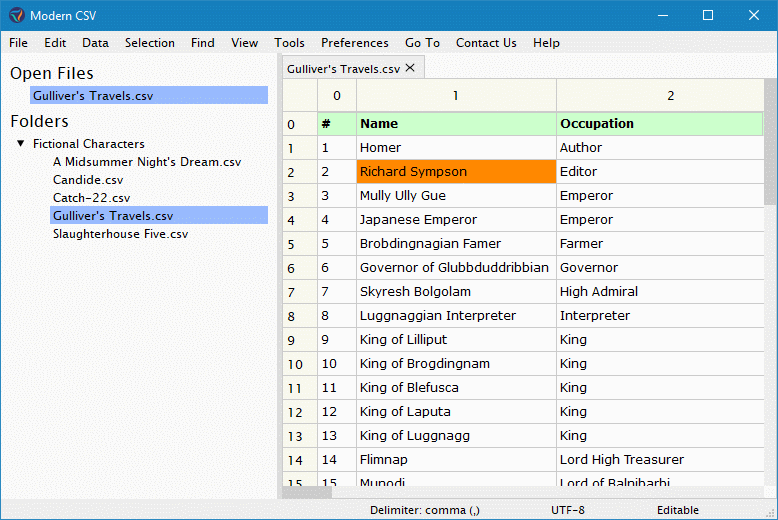Select the Brobdingnagian Famer cell

tap(456, 244)
